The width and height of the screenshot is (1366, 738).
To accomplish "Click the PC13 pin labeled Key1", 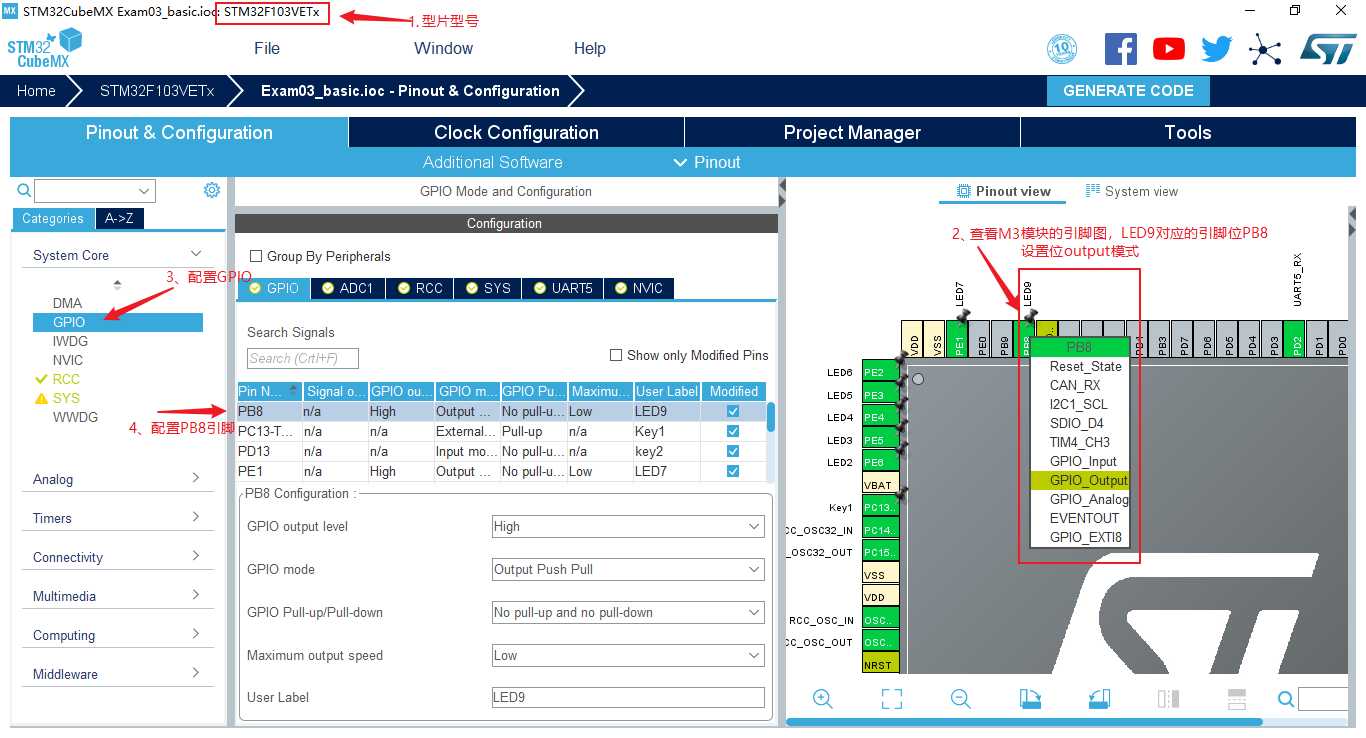I will [x=881, y=507].
